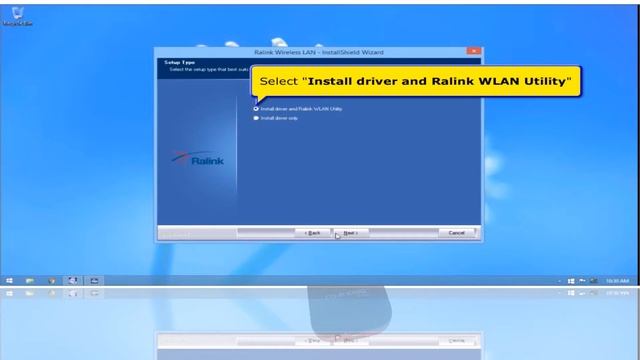
Task: Choose the Install driver only radio button
Action: 256,118
